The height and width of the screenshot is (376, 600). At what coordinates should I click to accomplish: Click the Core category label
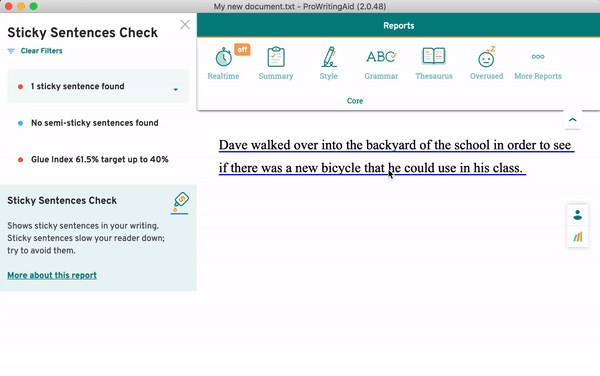point(355,101)
